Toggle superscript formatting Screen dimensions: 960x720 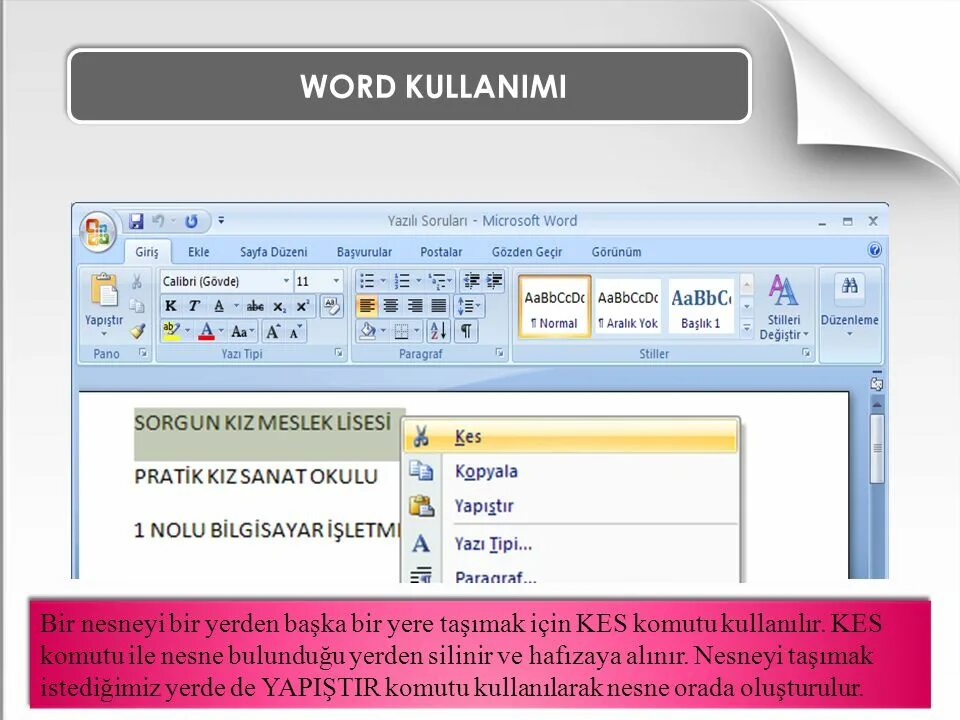[x=302, y=306]
